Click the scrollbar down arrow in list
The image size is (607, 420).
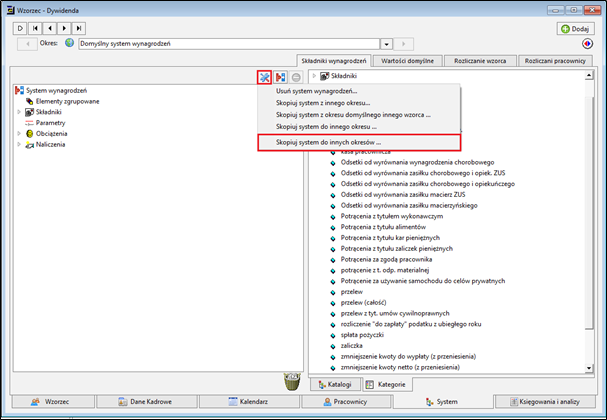click(x=589, y=368)
